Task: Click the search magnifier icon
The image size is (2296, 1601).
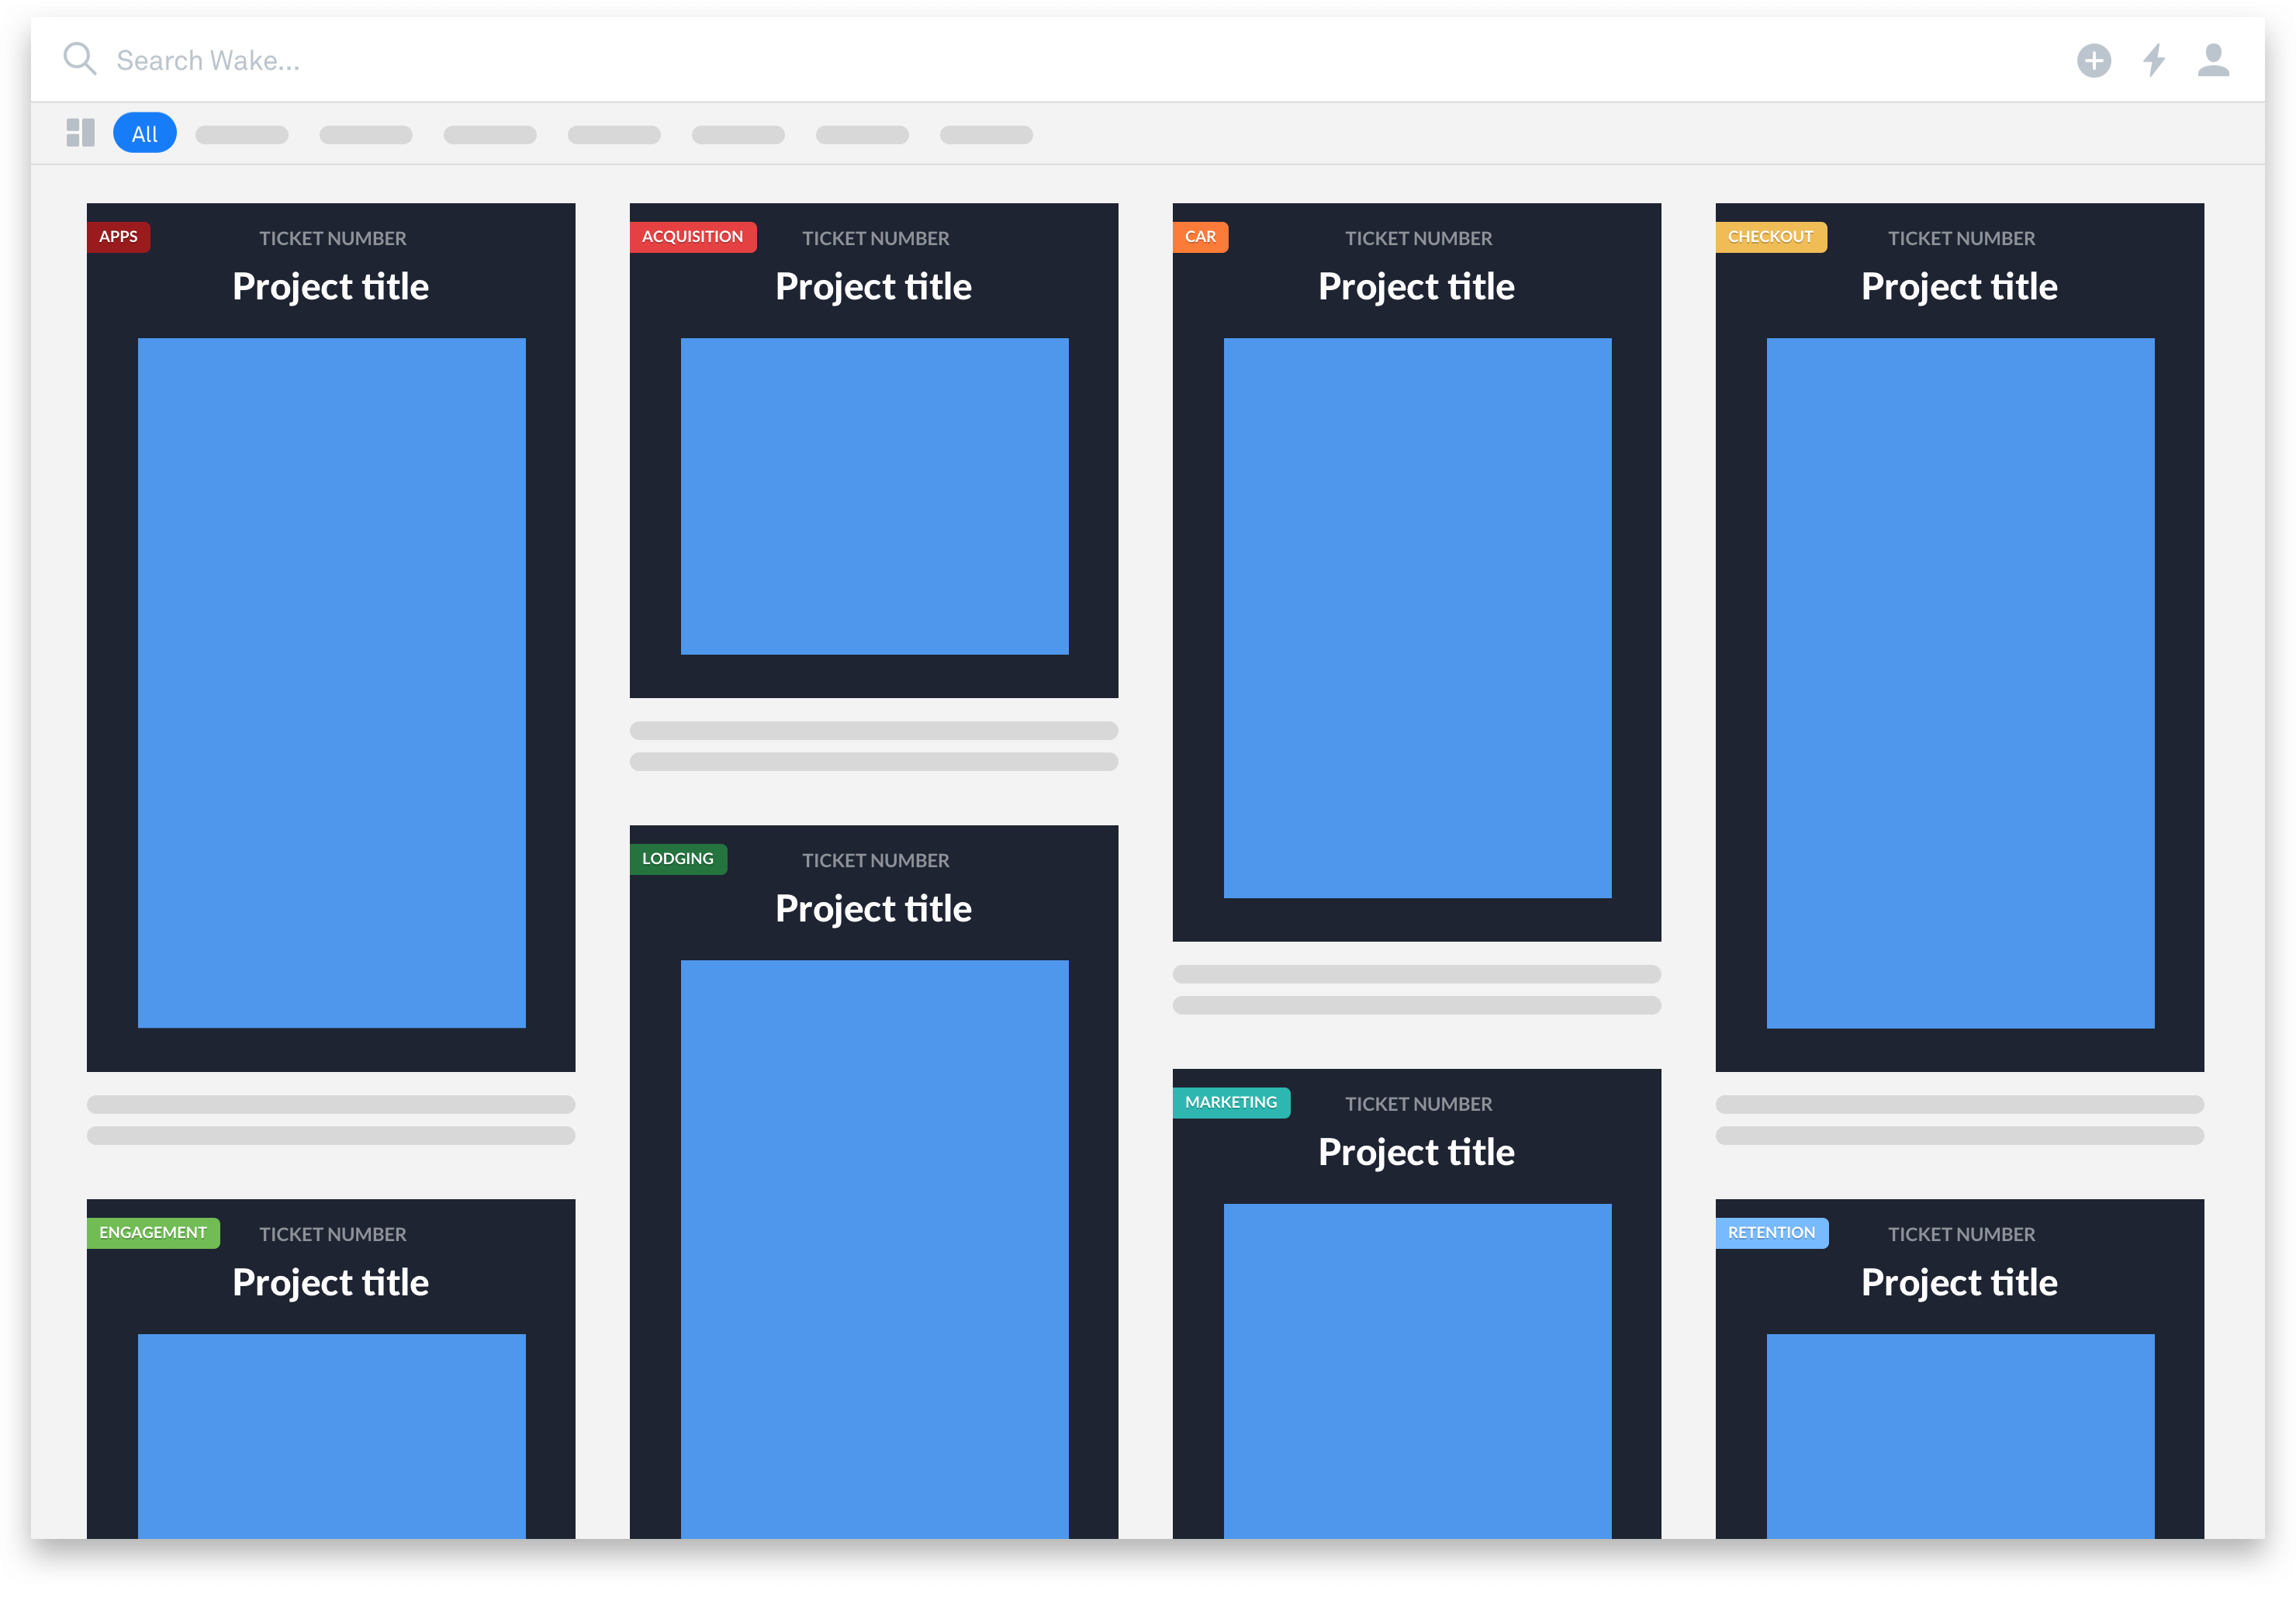Action: click(x=80, y=59)
